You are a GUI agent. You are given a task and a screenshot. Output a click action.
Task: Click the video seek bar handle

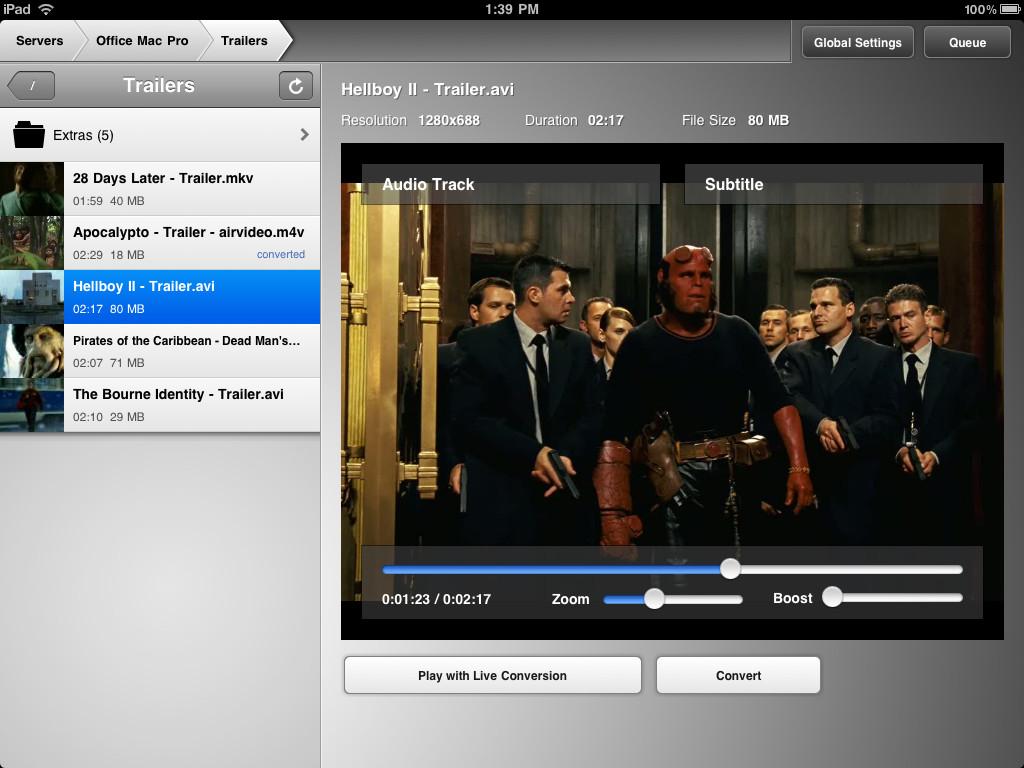[729, 568]
